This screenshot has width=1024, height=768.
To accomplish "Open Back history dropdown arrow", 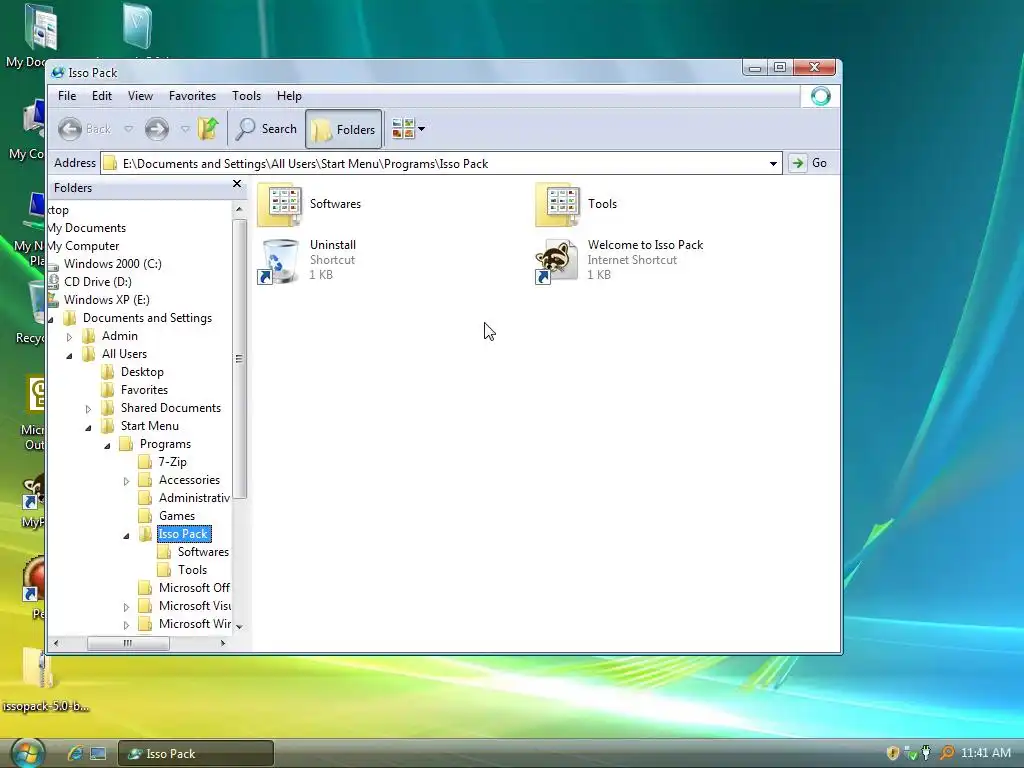I will pyautogui.click(x=129, y=129).
